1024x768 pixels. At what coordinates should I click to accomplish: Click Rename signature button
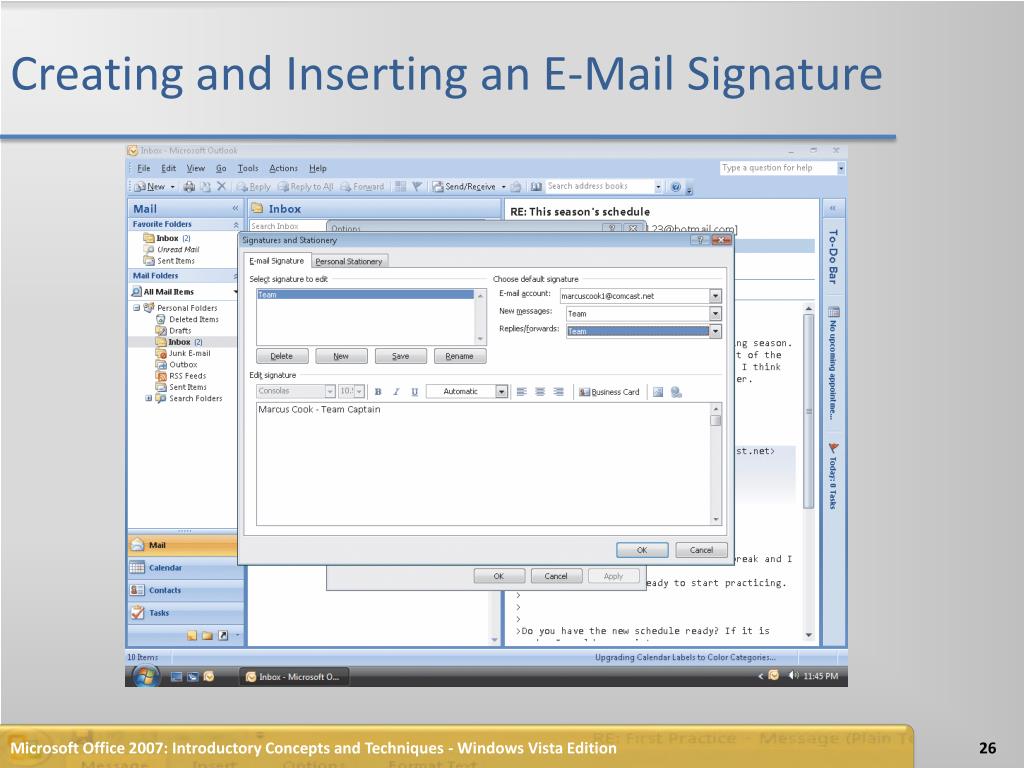coord(460,356)
